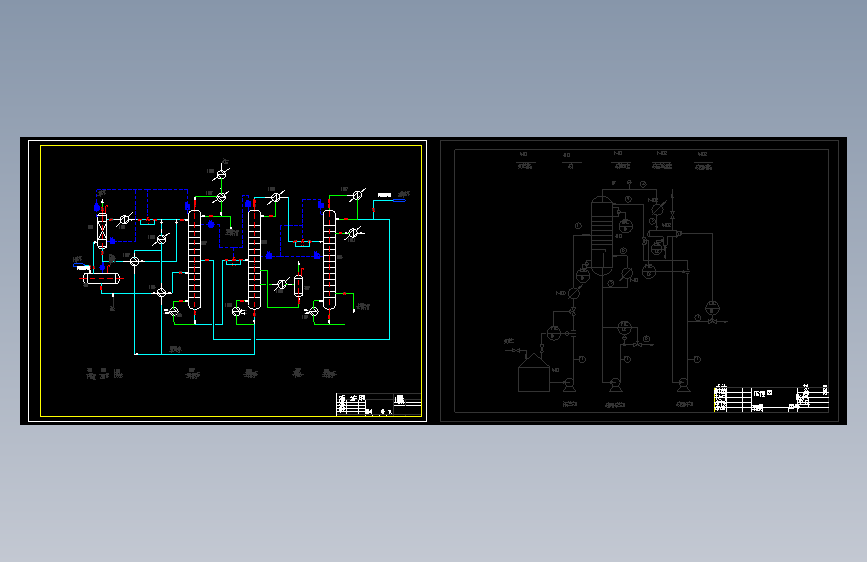
Task: Pick the storage tank with peaked roof
Action: pos(534,372)
